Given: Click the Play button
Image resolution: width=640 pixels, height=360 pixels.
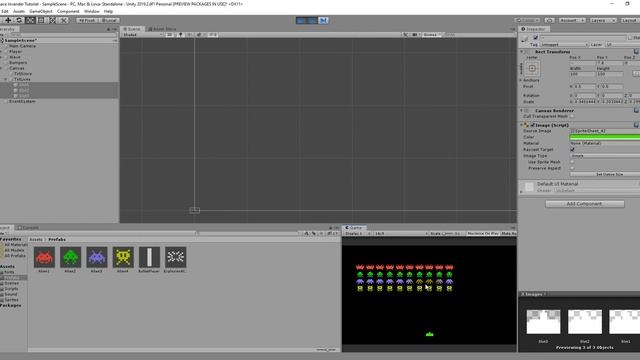Looking at the screenshot, I should pyautogui.click(x=301, y=20).
